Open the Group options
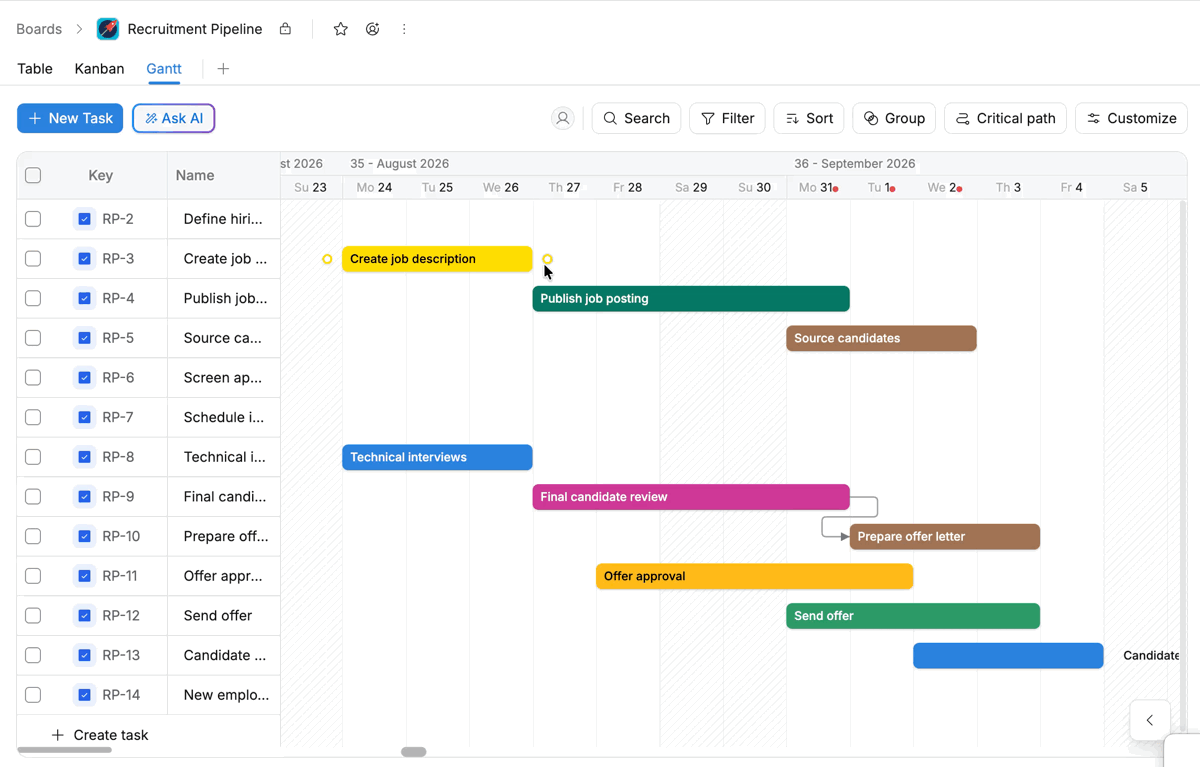The image size is (1200, 767). 894,118
